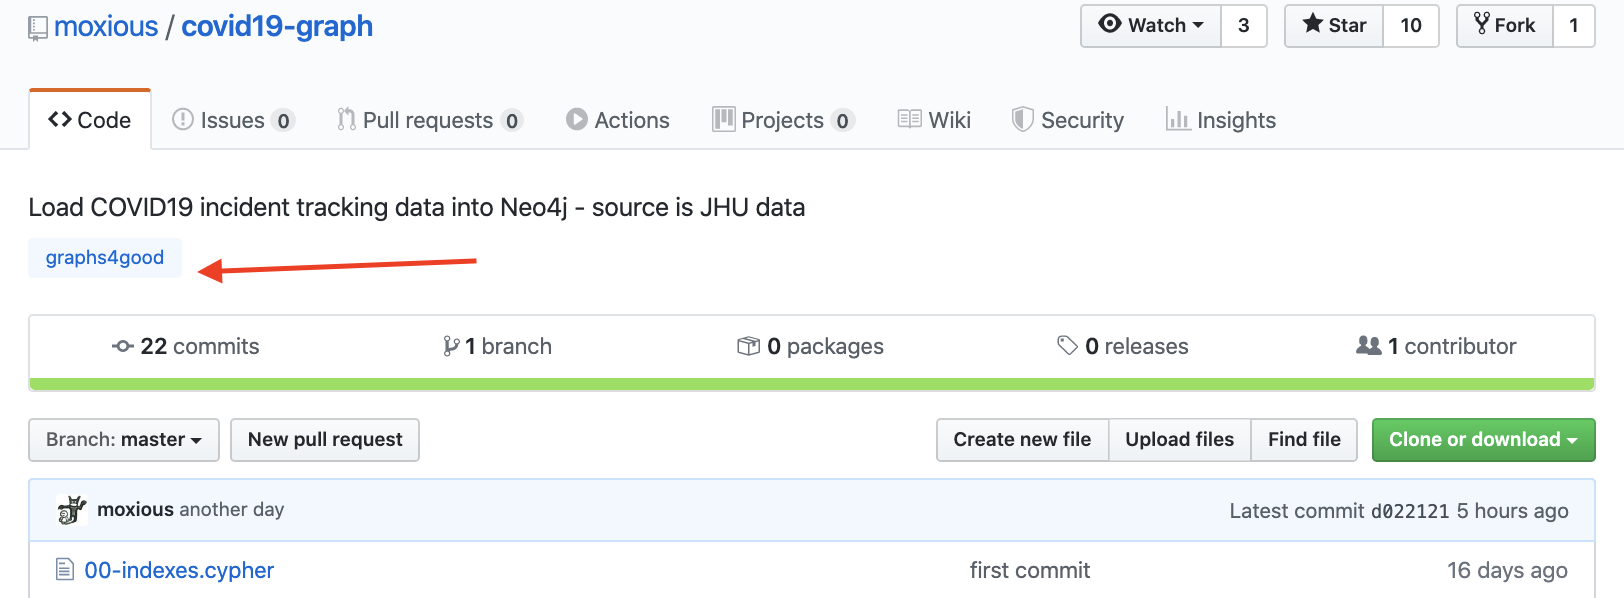Click the pull request icon on its tab
This screenshot has width=1624, height=598.
click(x=346, y=120)
